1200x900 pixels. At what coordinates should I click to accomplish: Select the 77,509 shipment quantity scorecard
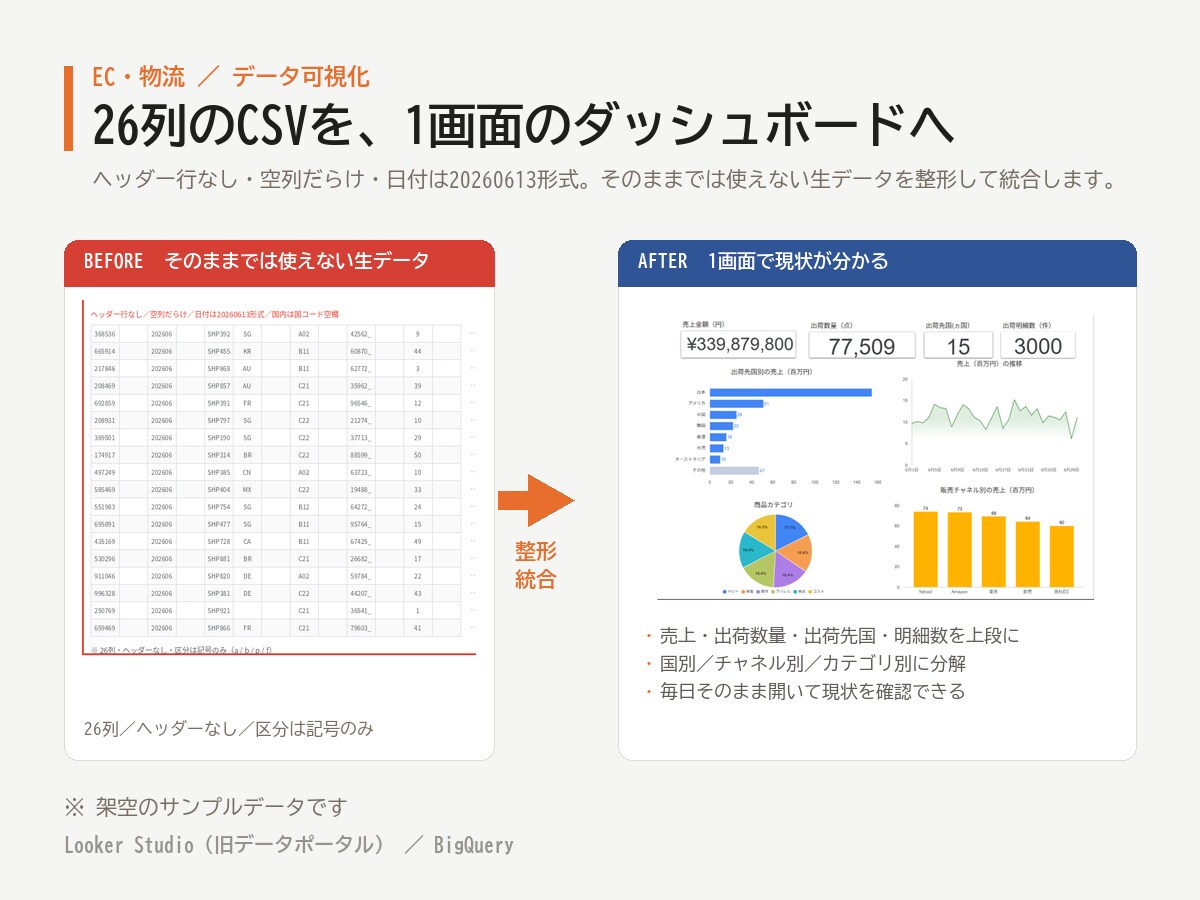(x=862, y=346)
